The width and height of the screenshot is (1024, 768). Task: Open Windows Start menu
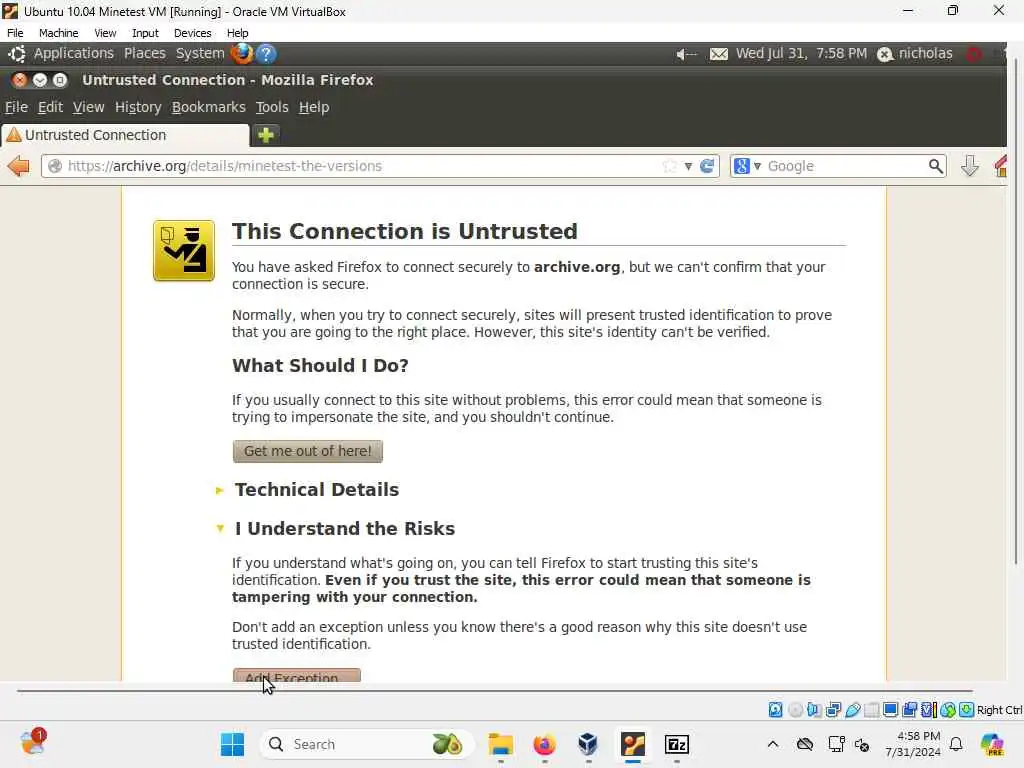(232, 744)
